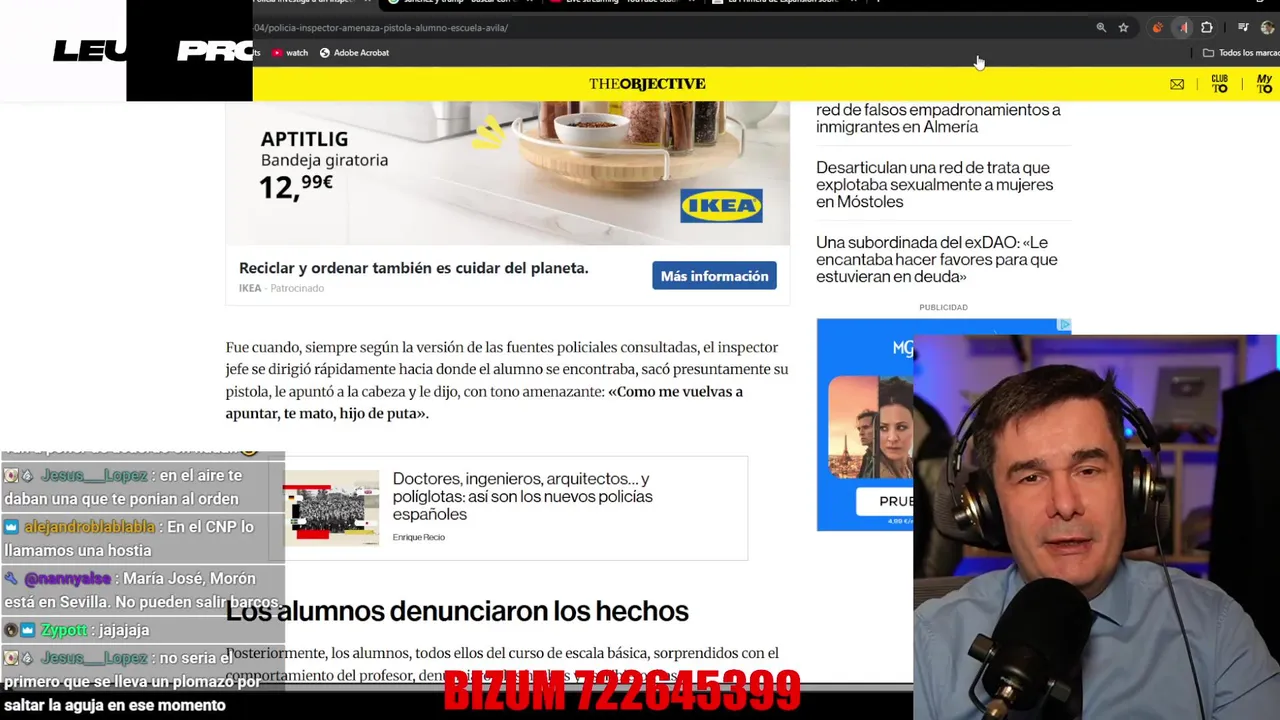Switch to the YouTube Live streaming tab

click(620, 3)
